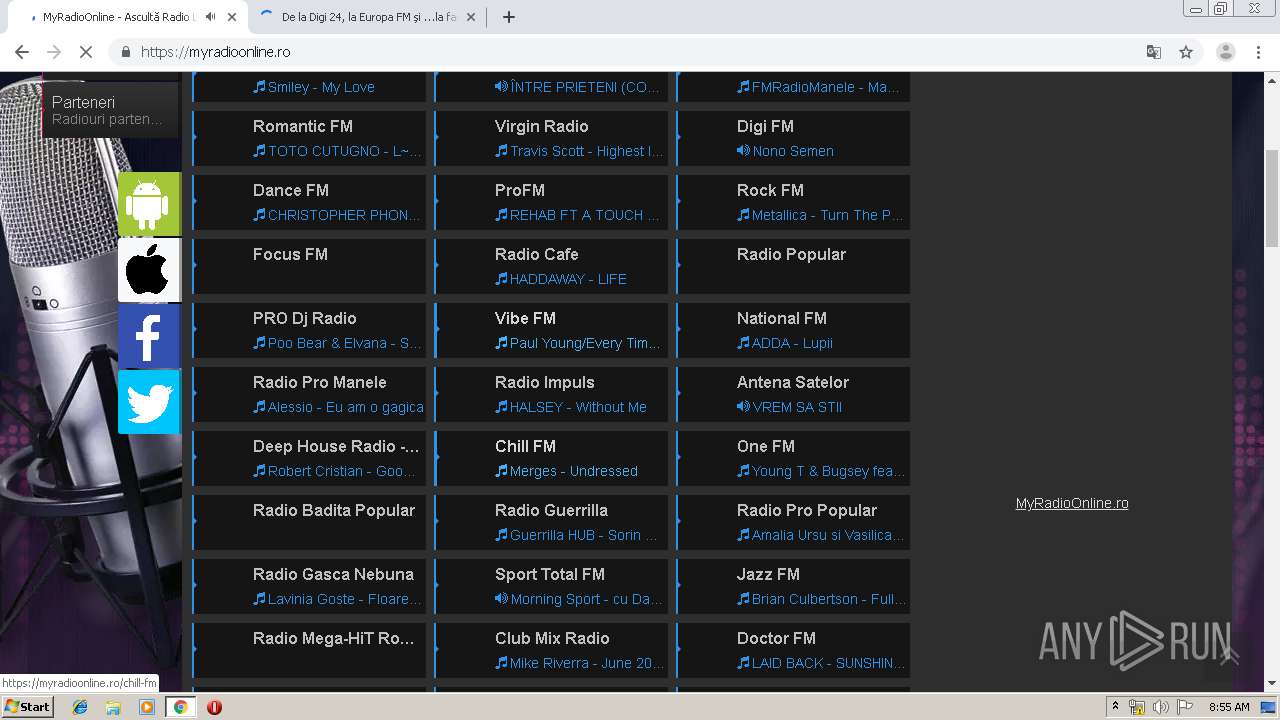Viewport: 1280px width, 720px height.
Task: Click the page vertical scrollbar thumb
Action: coord(1271,198)
